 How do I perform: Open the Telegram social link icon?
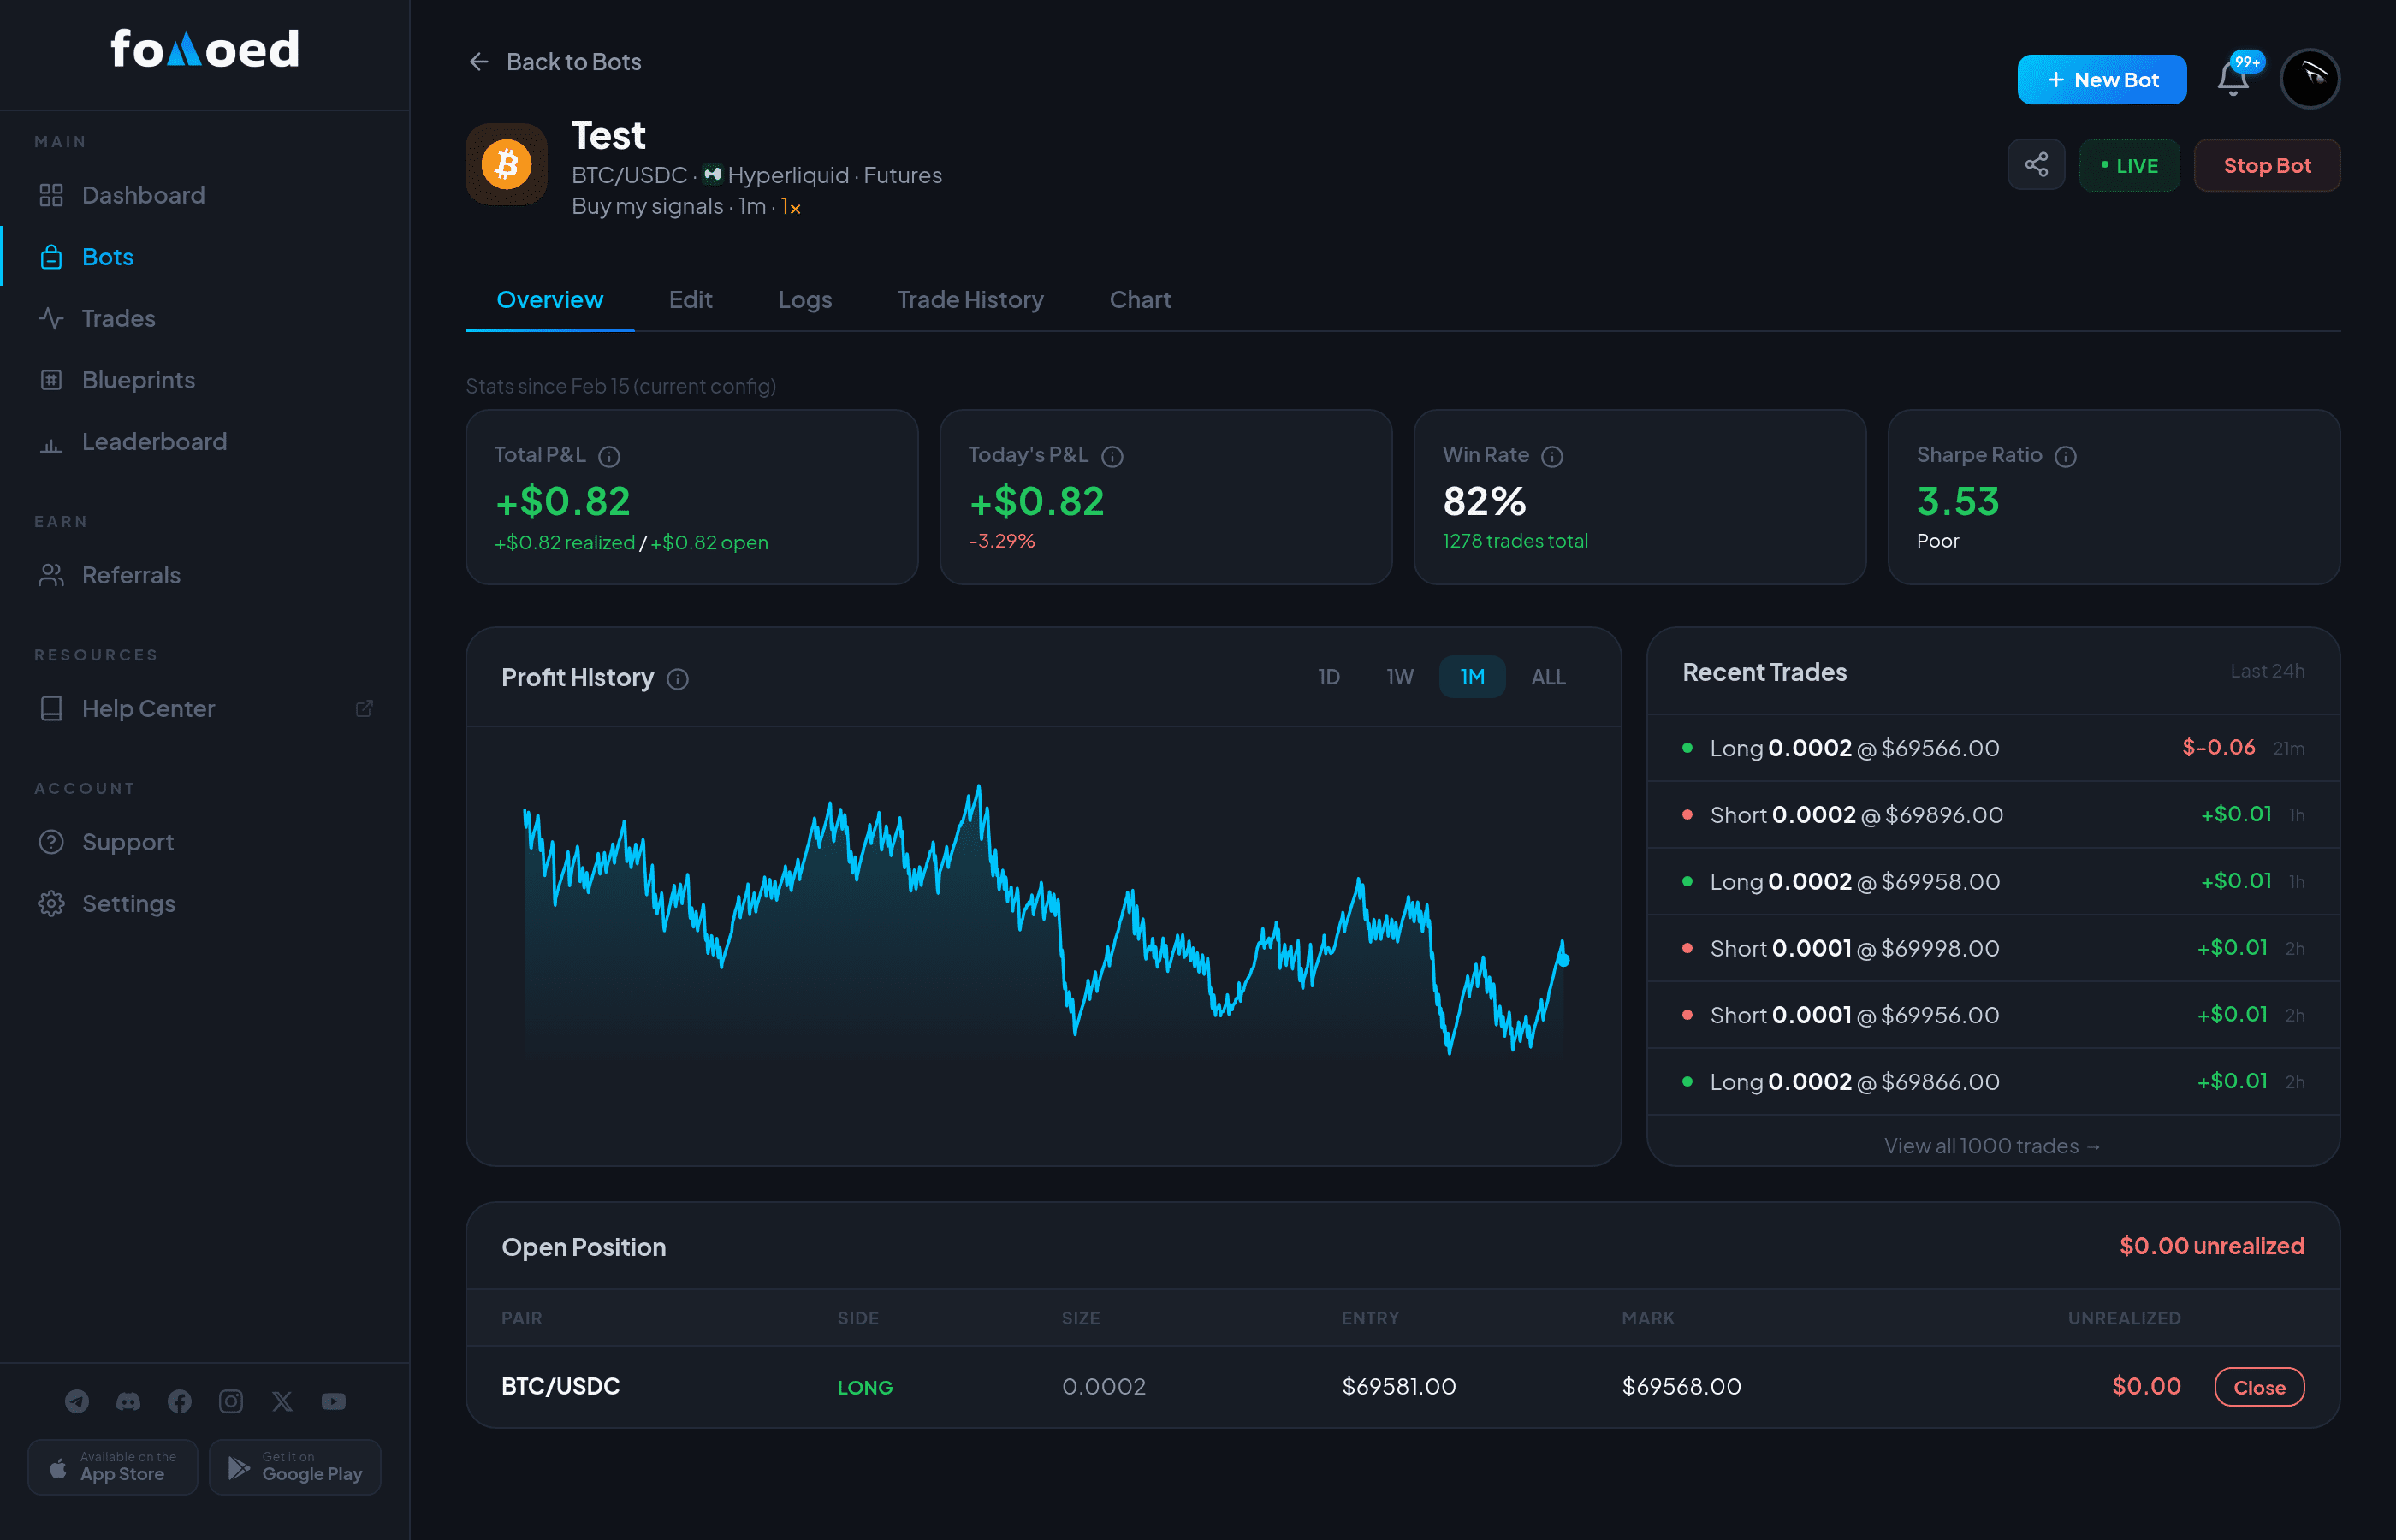click(77, 1401)
